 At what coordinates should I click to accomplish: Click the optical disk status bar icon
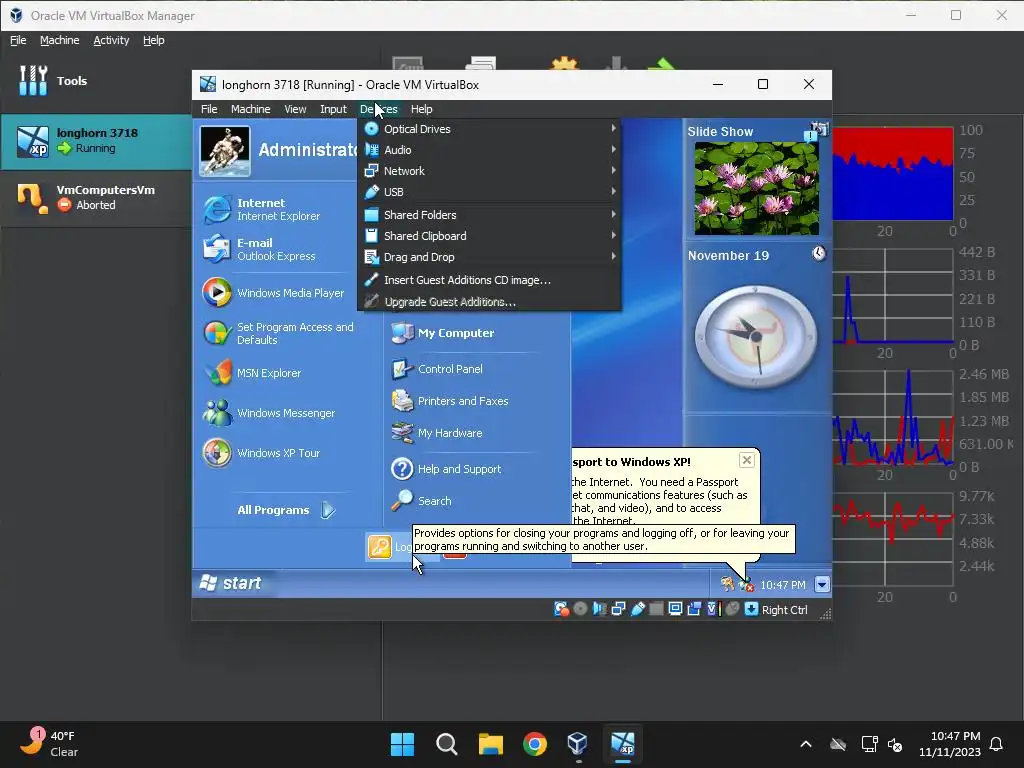click(580, 609)
